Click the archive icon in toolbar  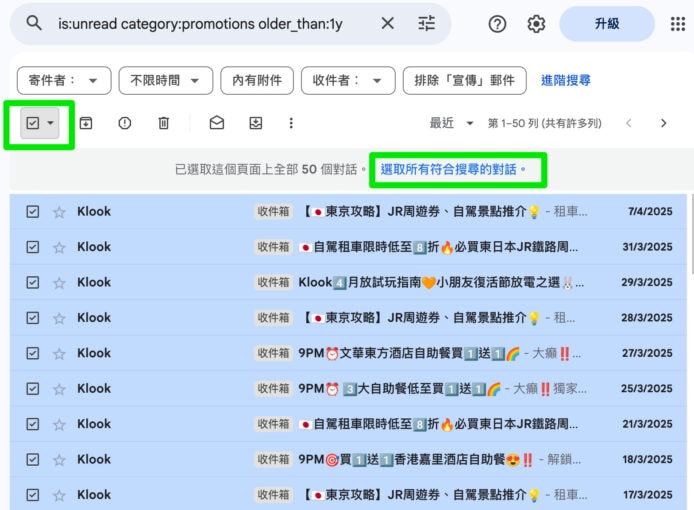[x=86, y=123]
